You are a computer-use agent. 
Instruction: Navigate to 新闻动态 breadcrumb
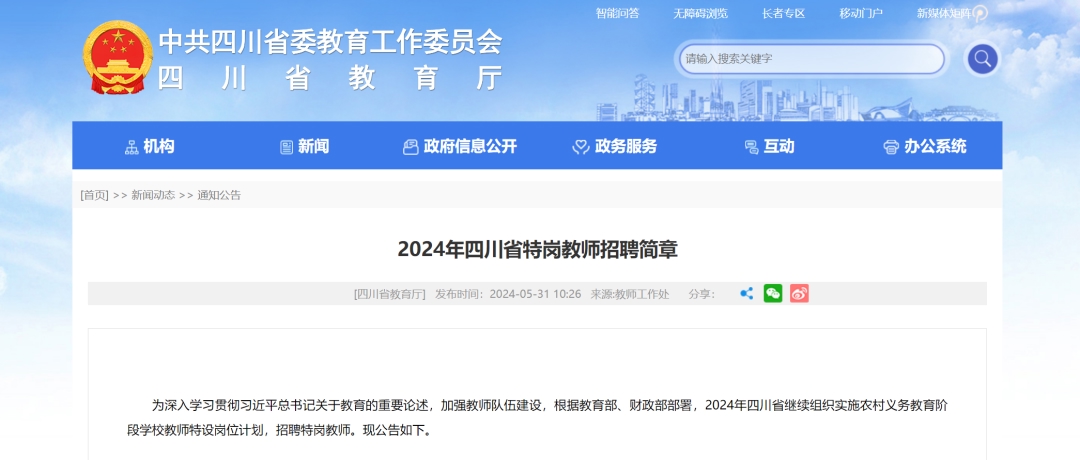(x=153, y=195)
